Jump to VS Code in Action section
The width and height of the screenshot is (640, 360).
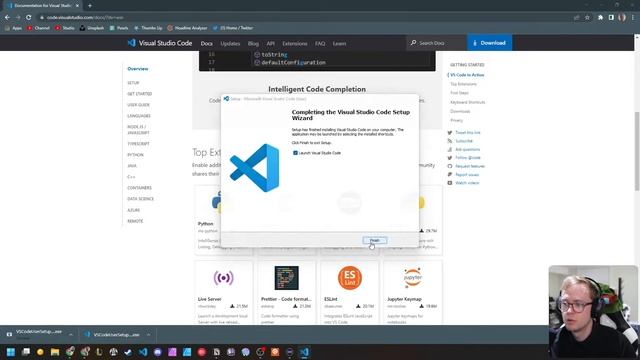[467, 75]
